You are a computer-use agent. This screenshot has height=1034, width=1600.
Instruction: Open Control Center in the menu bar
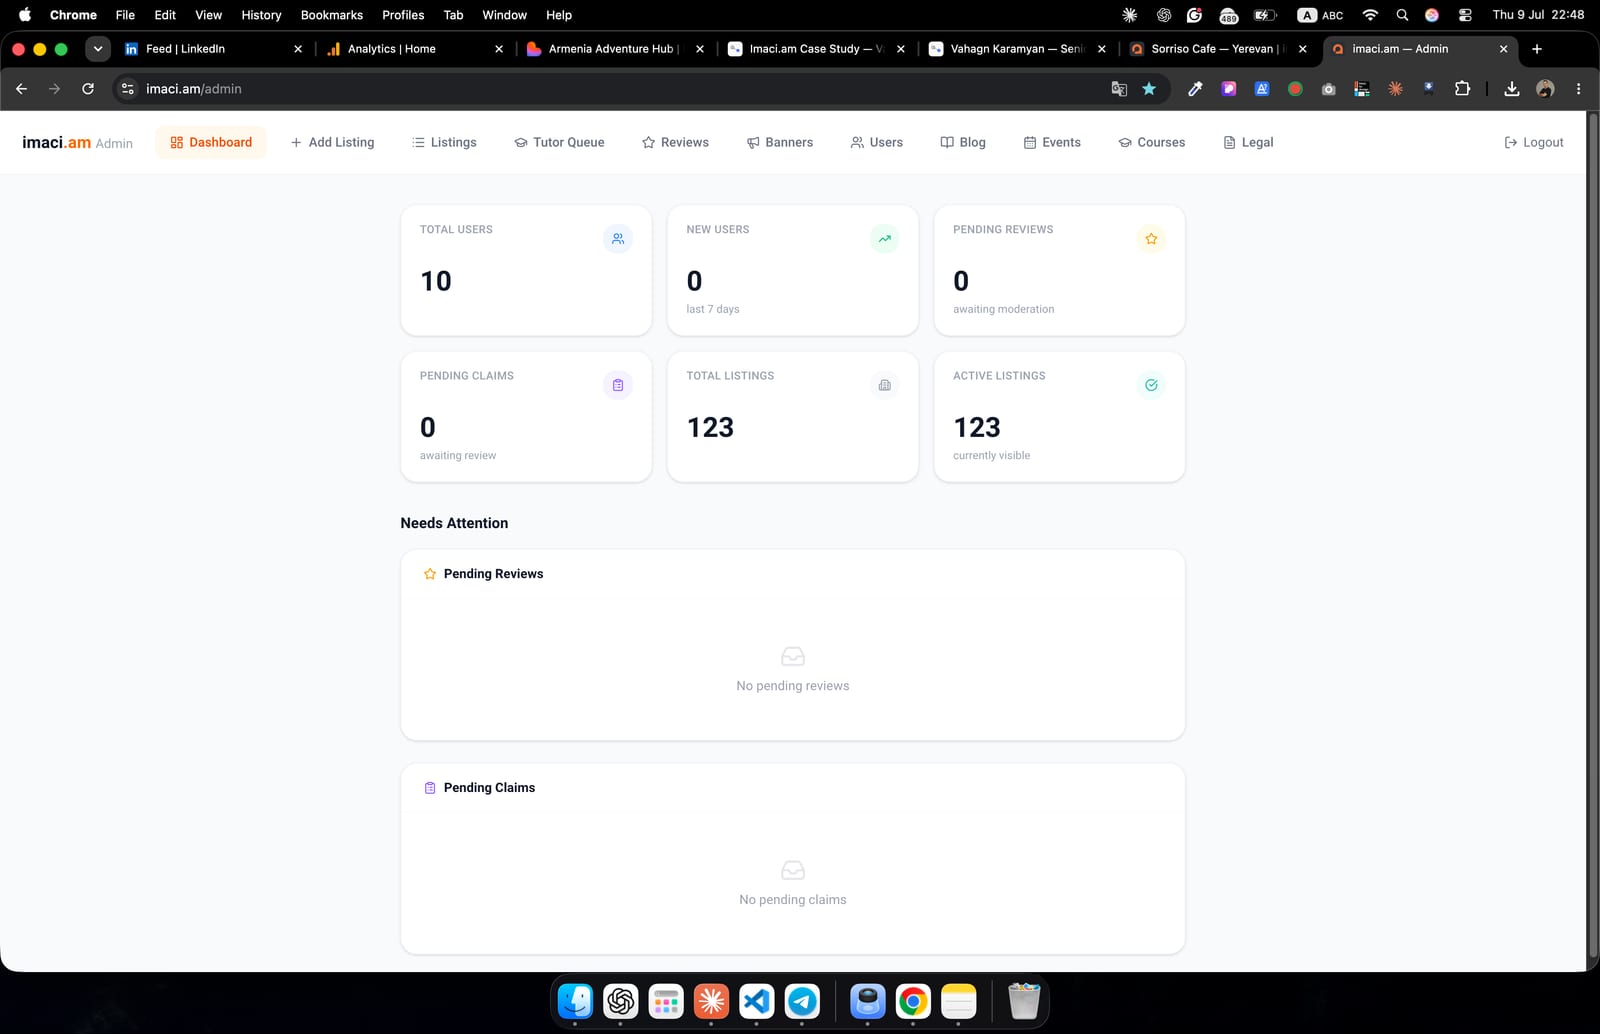tap(1465, 15)
